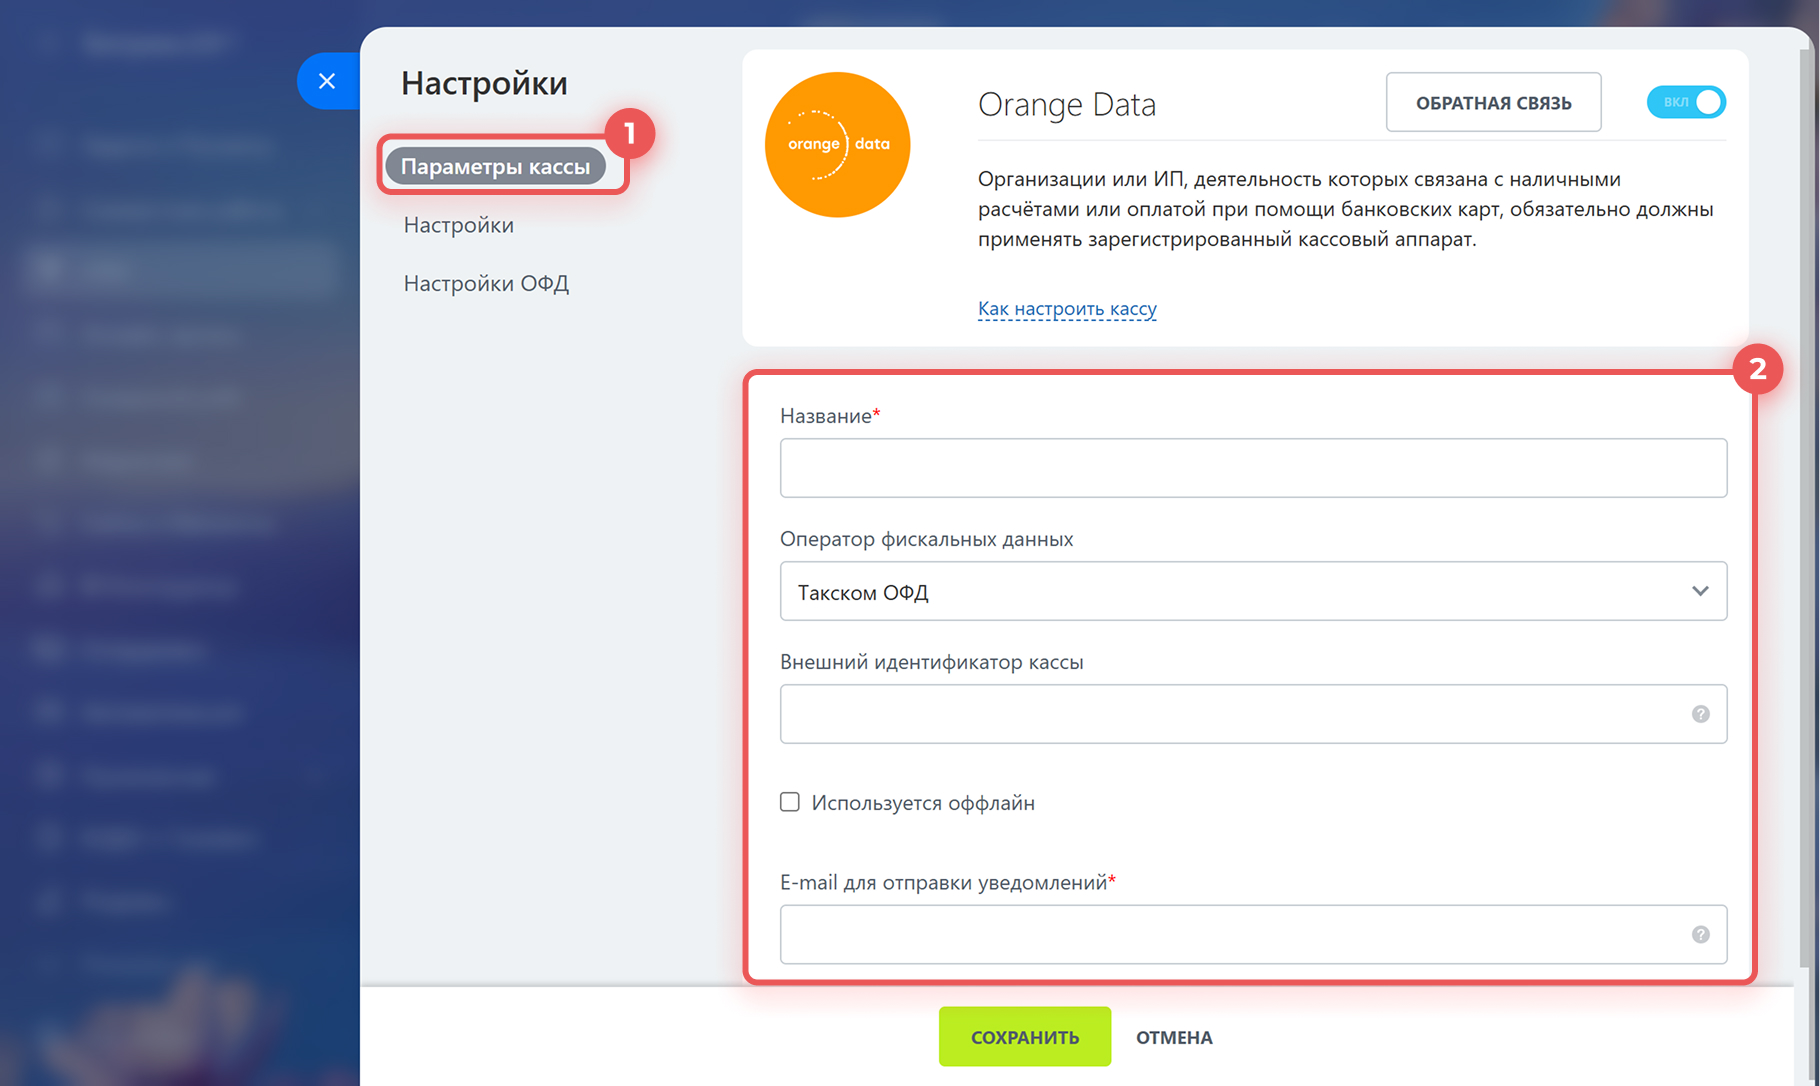Screen dimensions: 1820x1086
Task: Focus the Внешний идентификатор кассы field
Action: pyautogui.click(x=1253, y=714)
